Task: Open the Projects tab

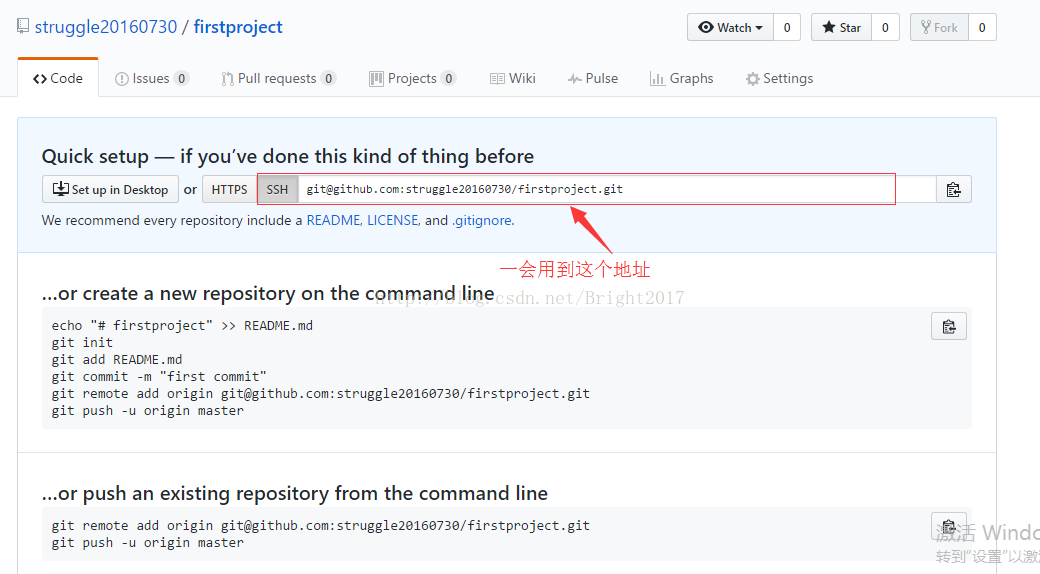Action: [x=413, y=78]
